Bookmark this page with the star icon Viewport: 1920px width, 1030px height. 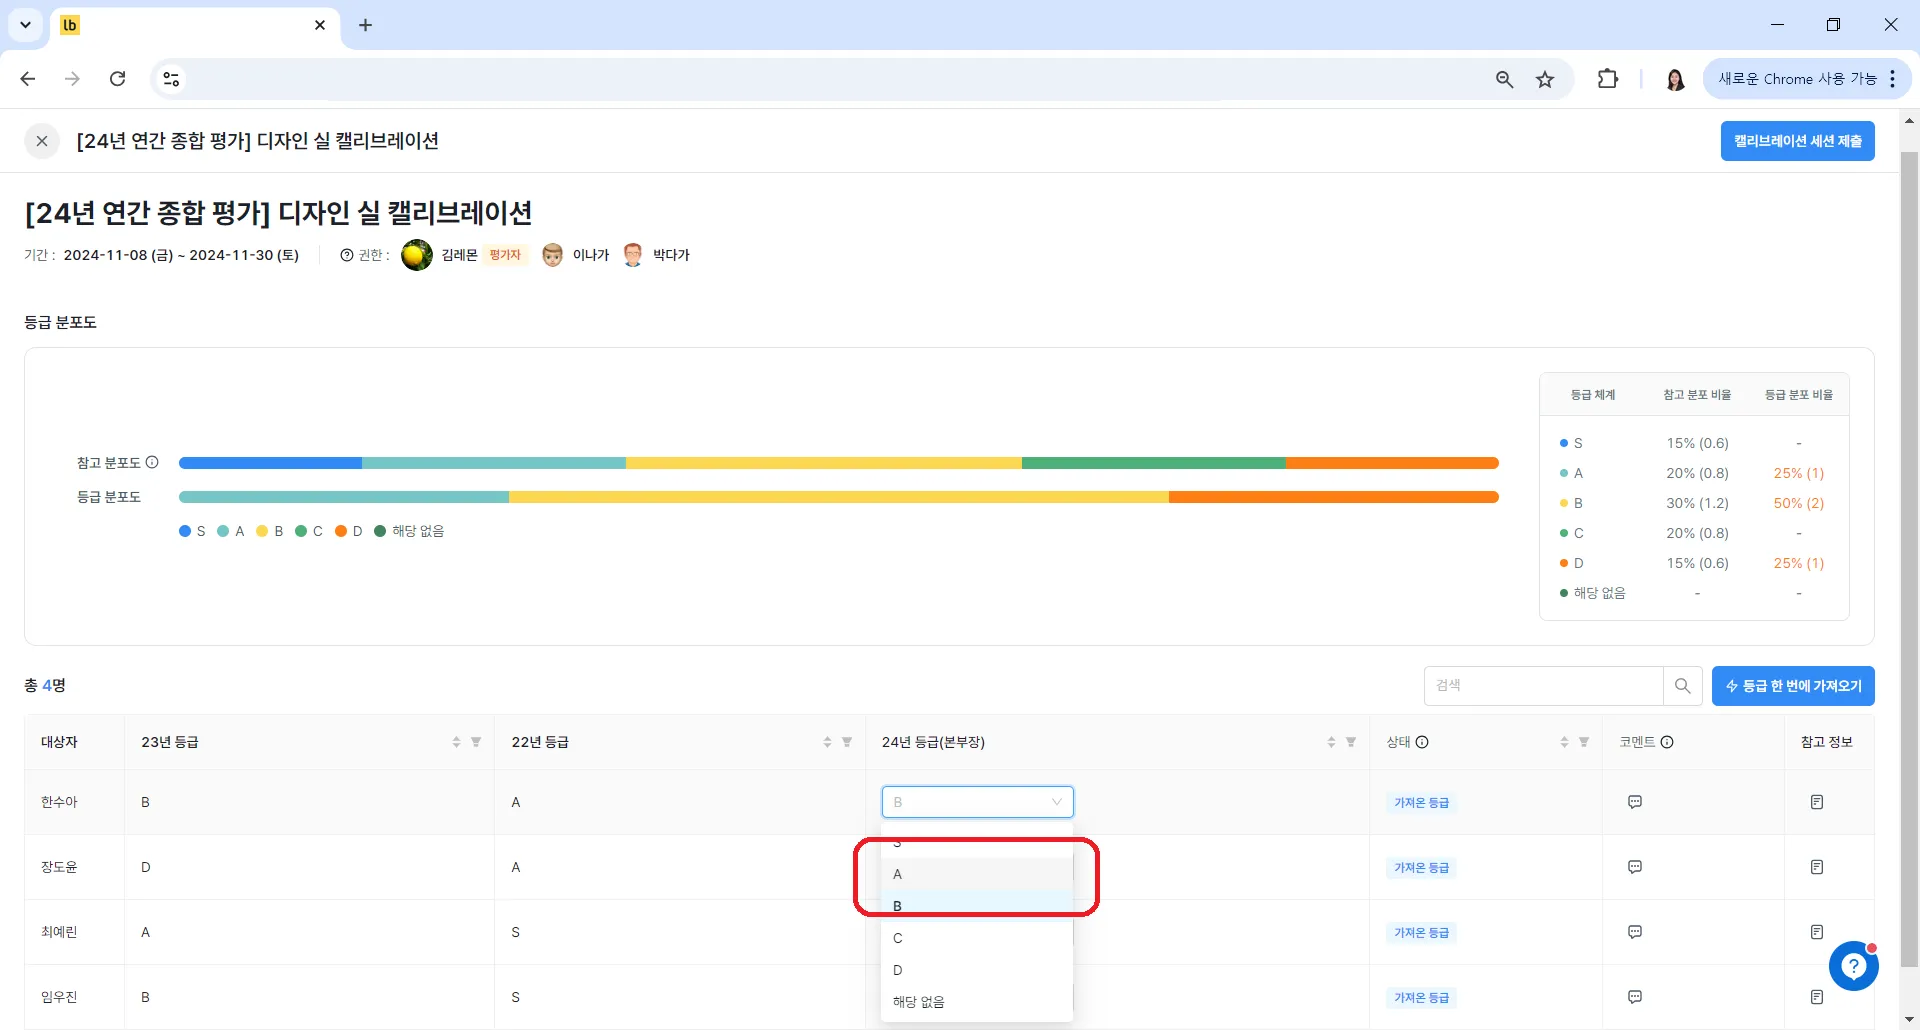[1545, 79]
